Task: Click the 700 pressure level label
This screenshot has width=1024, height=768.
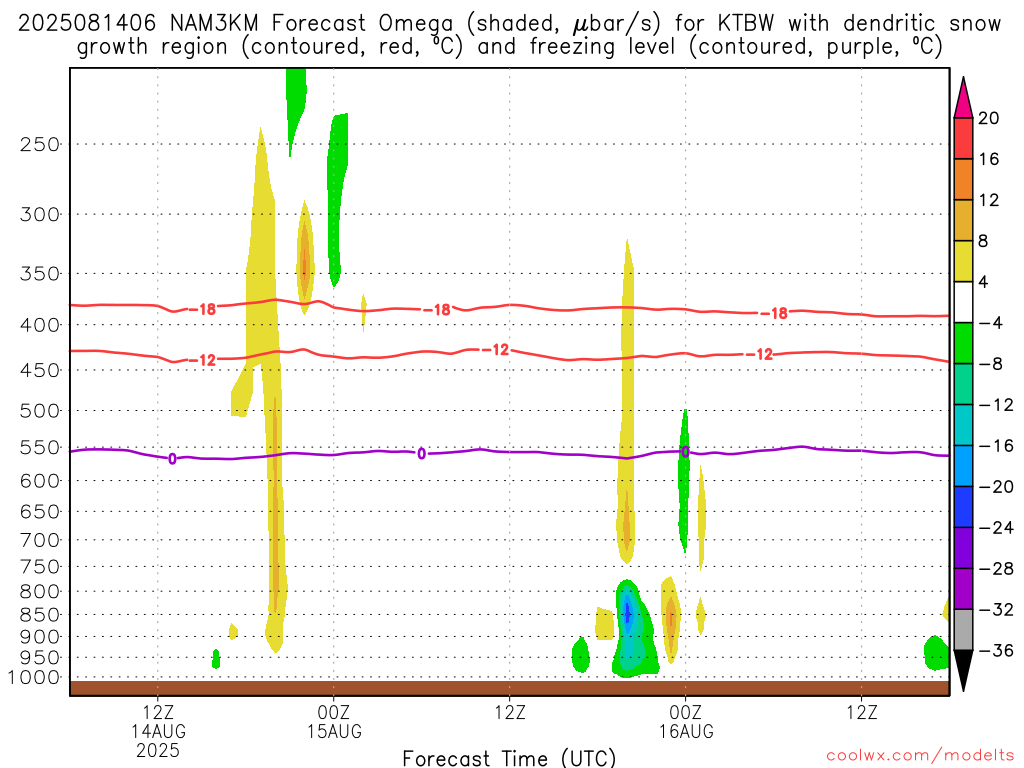Action: pyautogui.click(x=40, y=540)
